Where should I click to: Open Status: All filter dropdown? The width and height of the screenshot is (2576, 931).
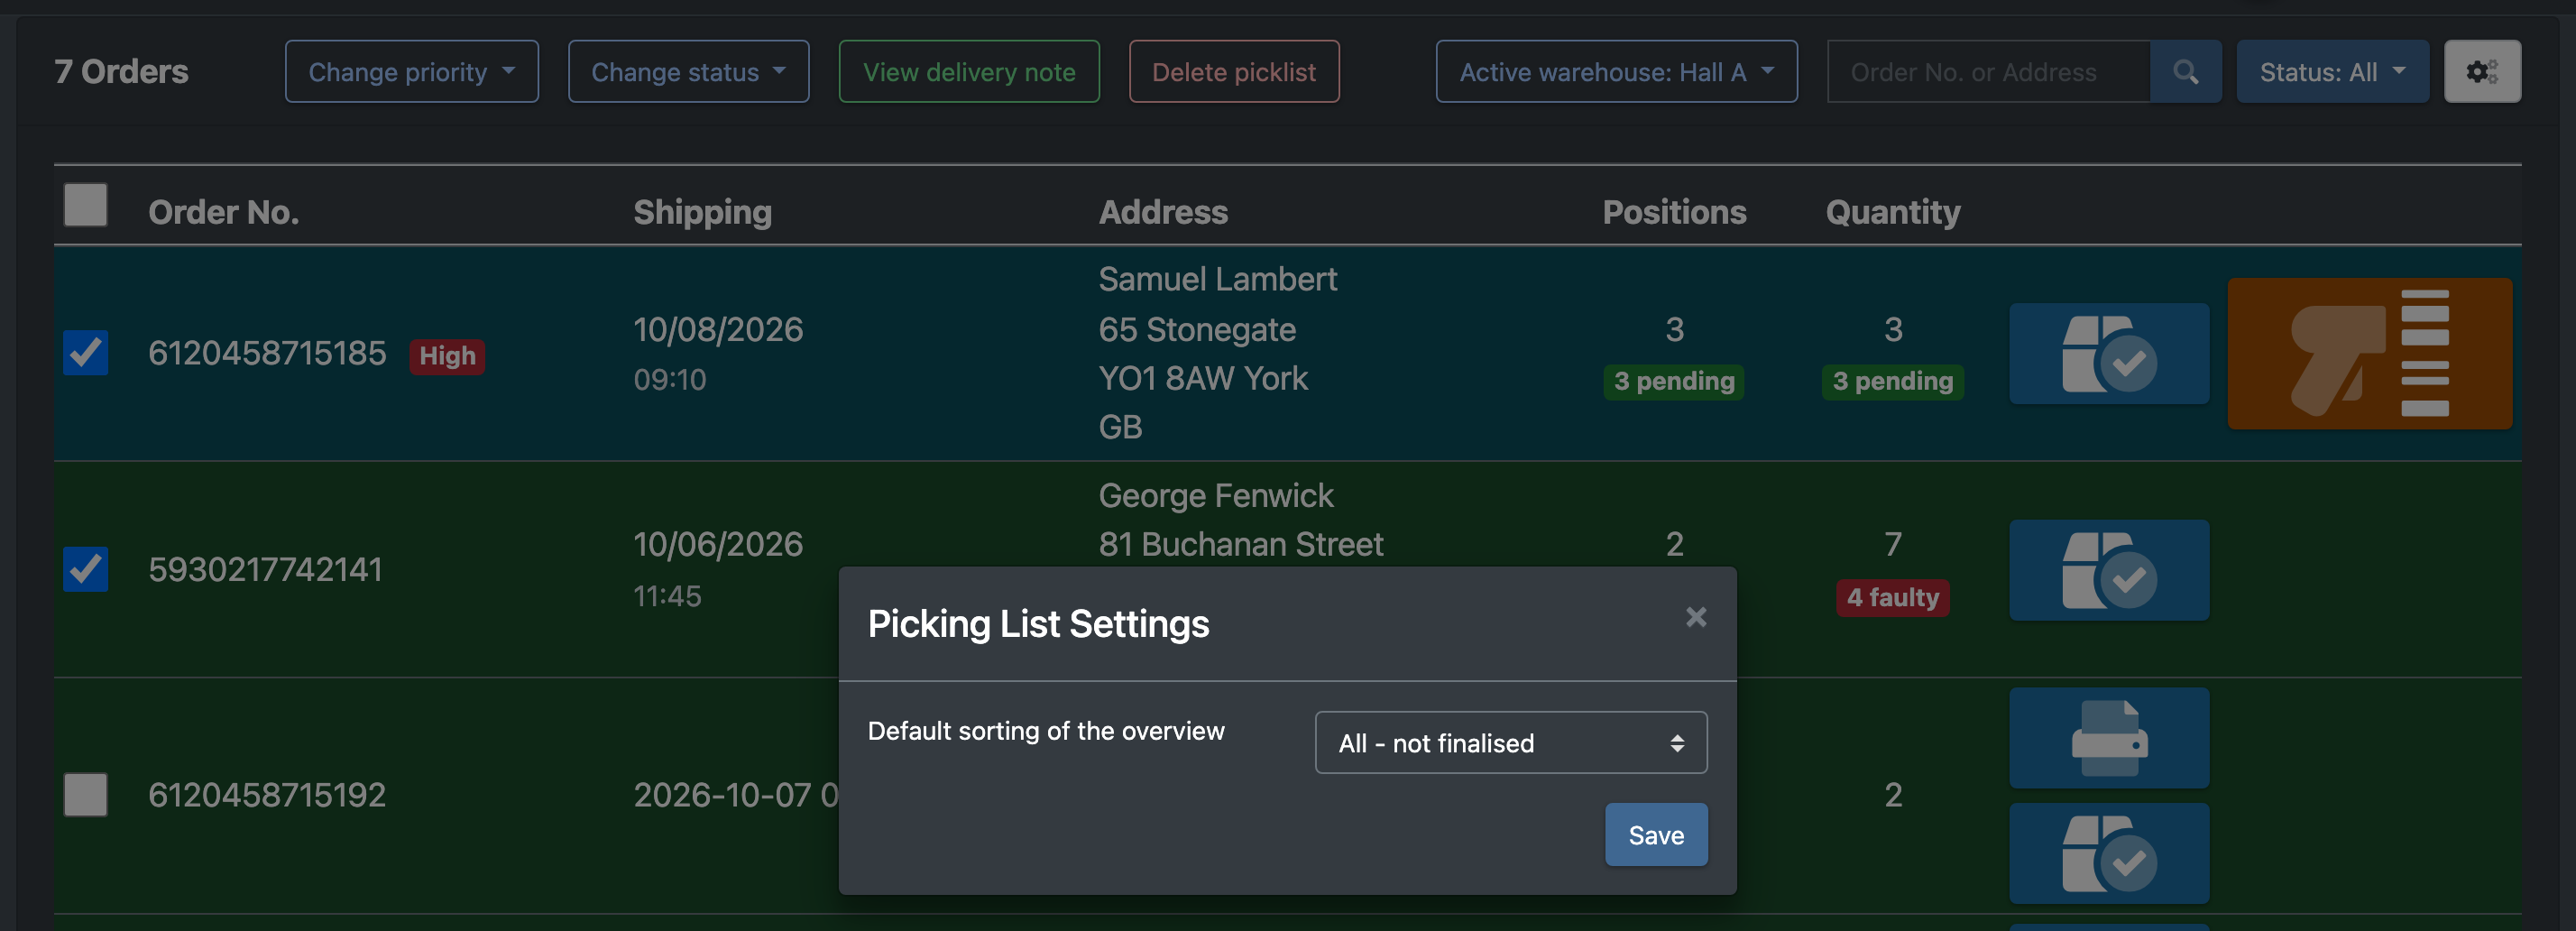(x=2332, y=72)
